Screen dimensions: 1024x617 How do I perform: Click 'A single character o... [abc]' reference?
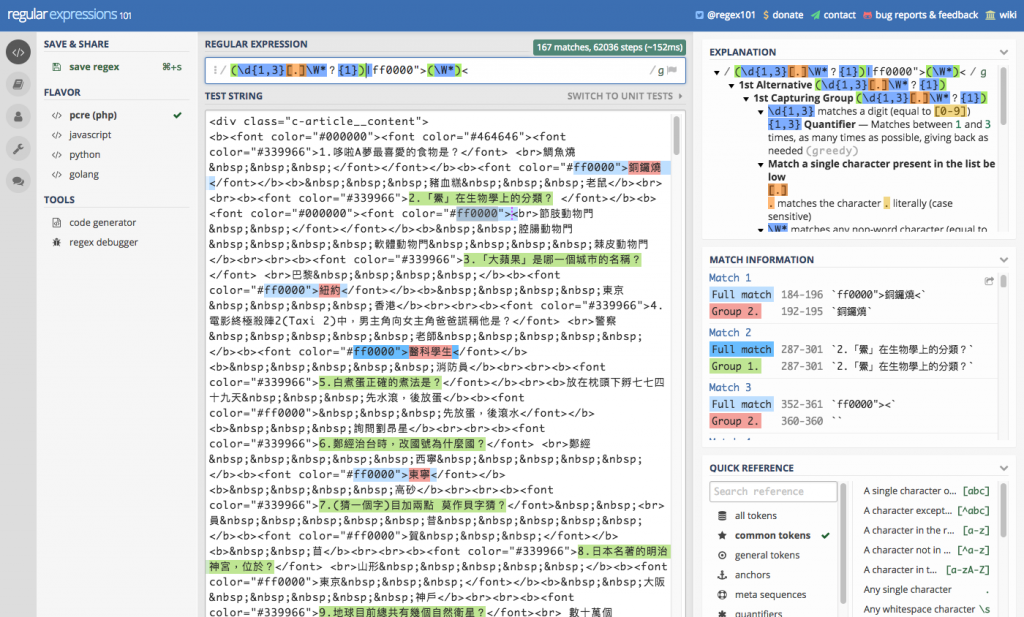(925, 491)
